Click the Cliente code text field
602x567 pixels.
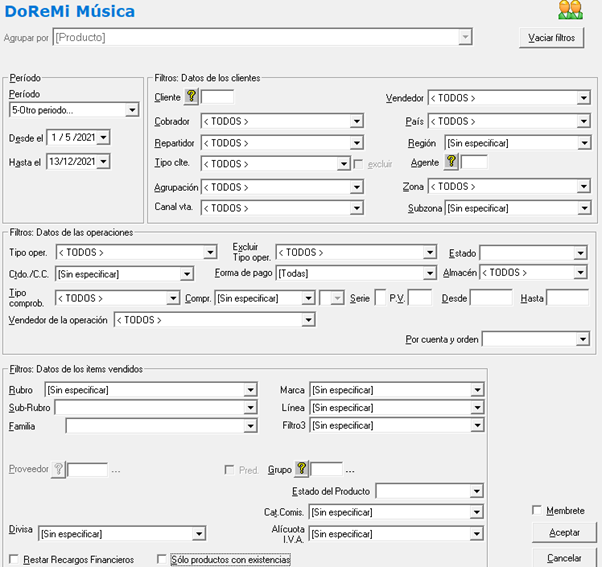click(x=217, y=97)
